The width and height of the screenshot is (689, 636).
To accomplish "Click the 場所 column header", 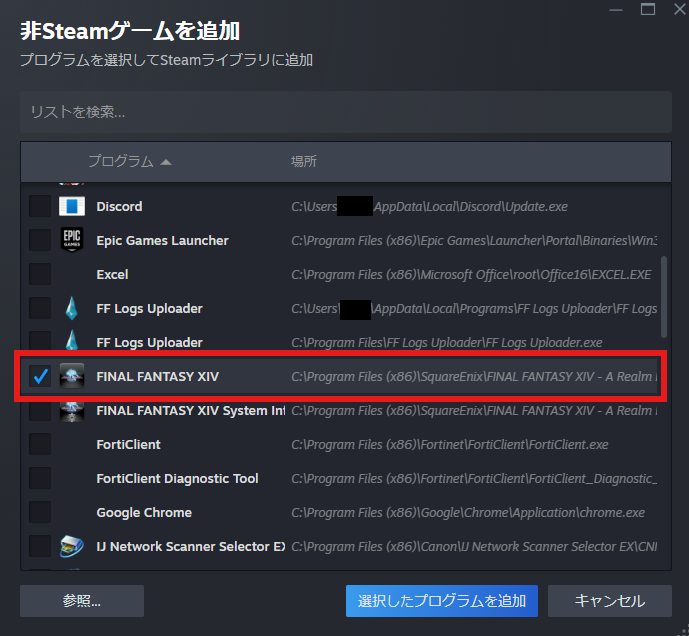I will 304,161.
